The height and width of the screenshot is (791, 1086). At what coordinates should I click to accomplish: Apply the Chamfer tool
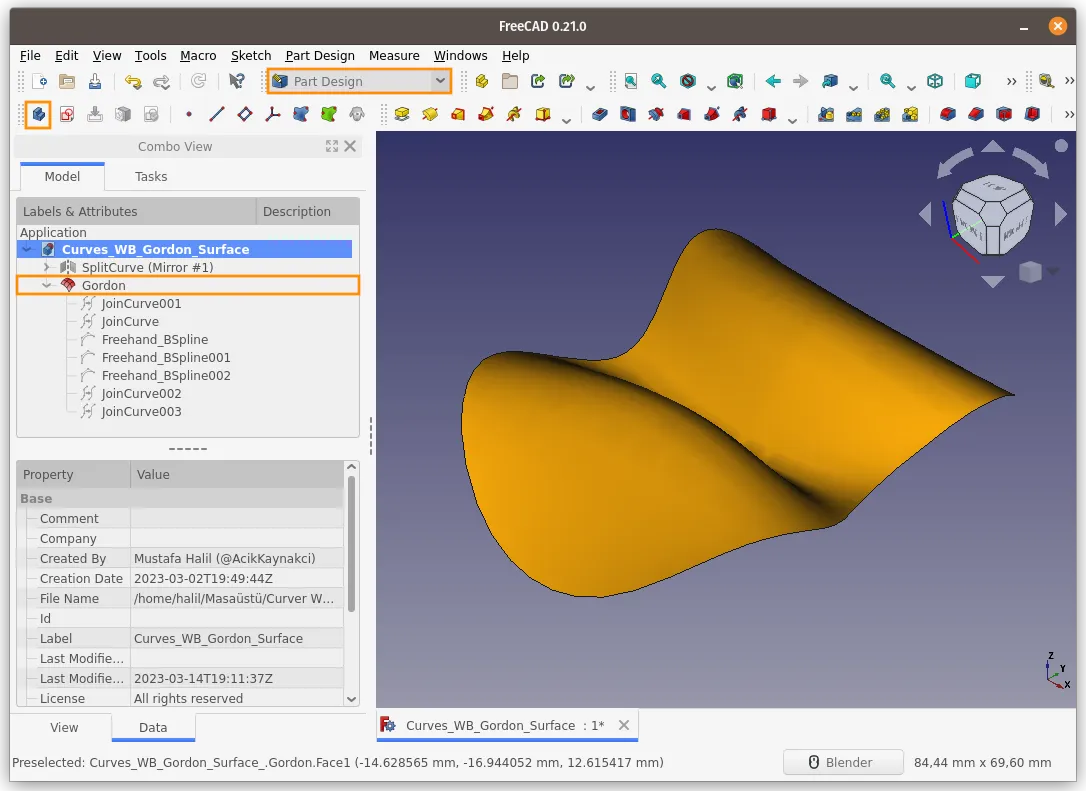click(x=976, y=114)
